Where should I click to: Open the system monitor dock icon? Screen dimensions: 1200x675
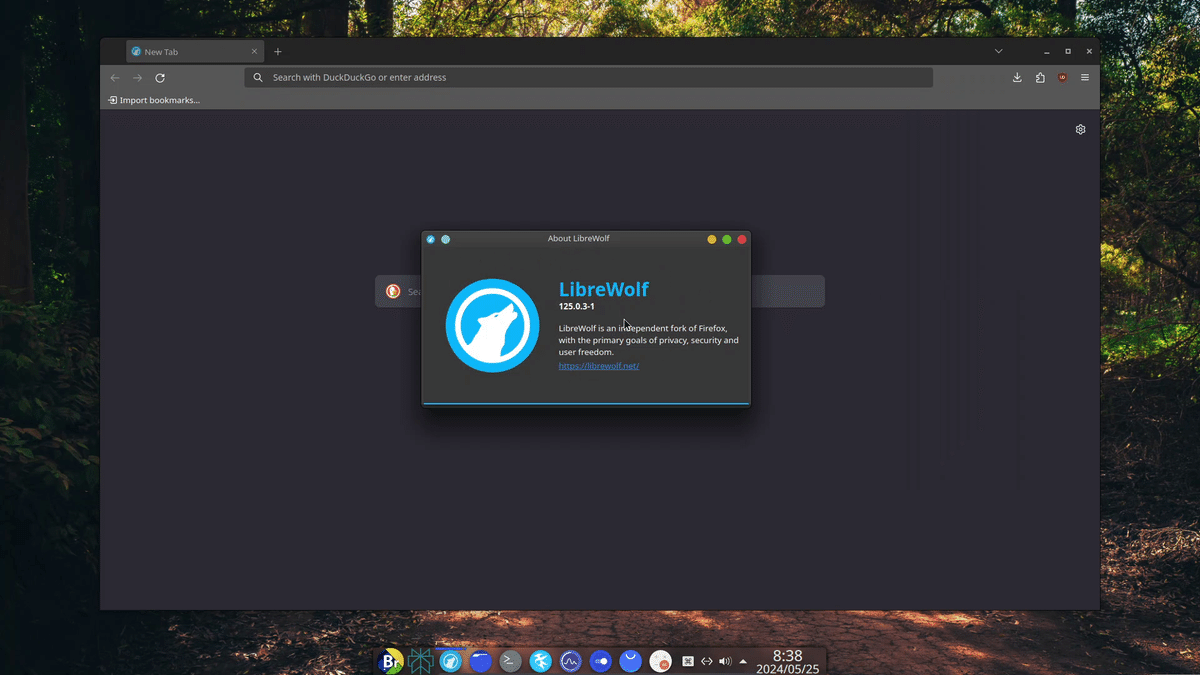tap(571, 661)
